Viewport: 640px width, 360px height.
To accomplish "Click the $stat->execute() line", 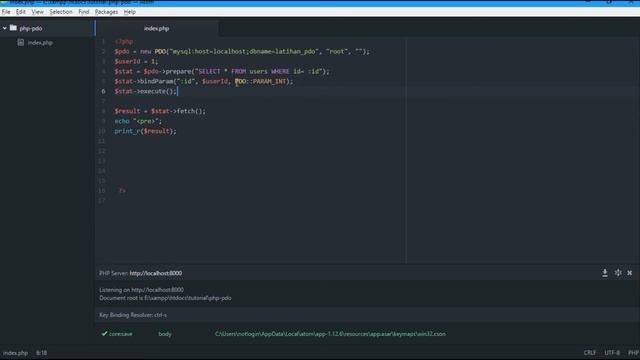I will [x=145, y=91].
